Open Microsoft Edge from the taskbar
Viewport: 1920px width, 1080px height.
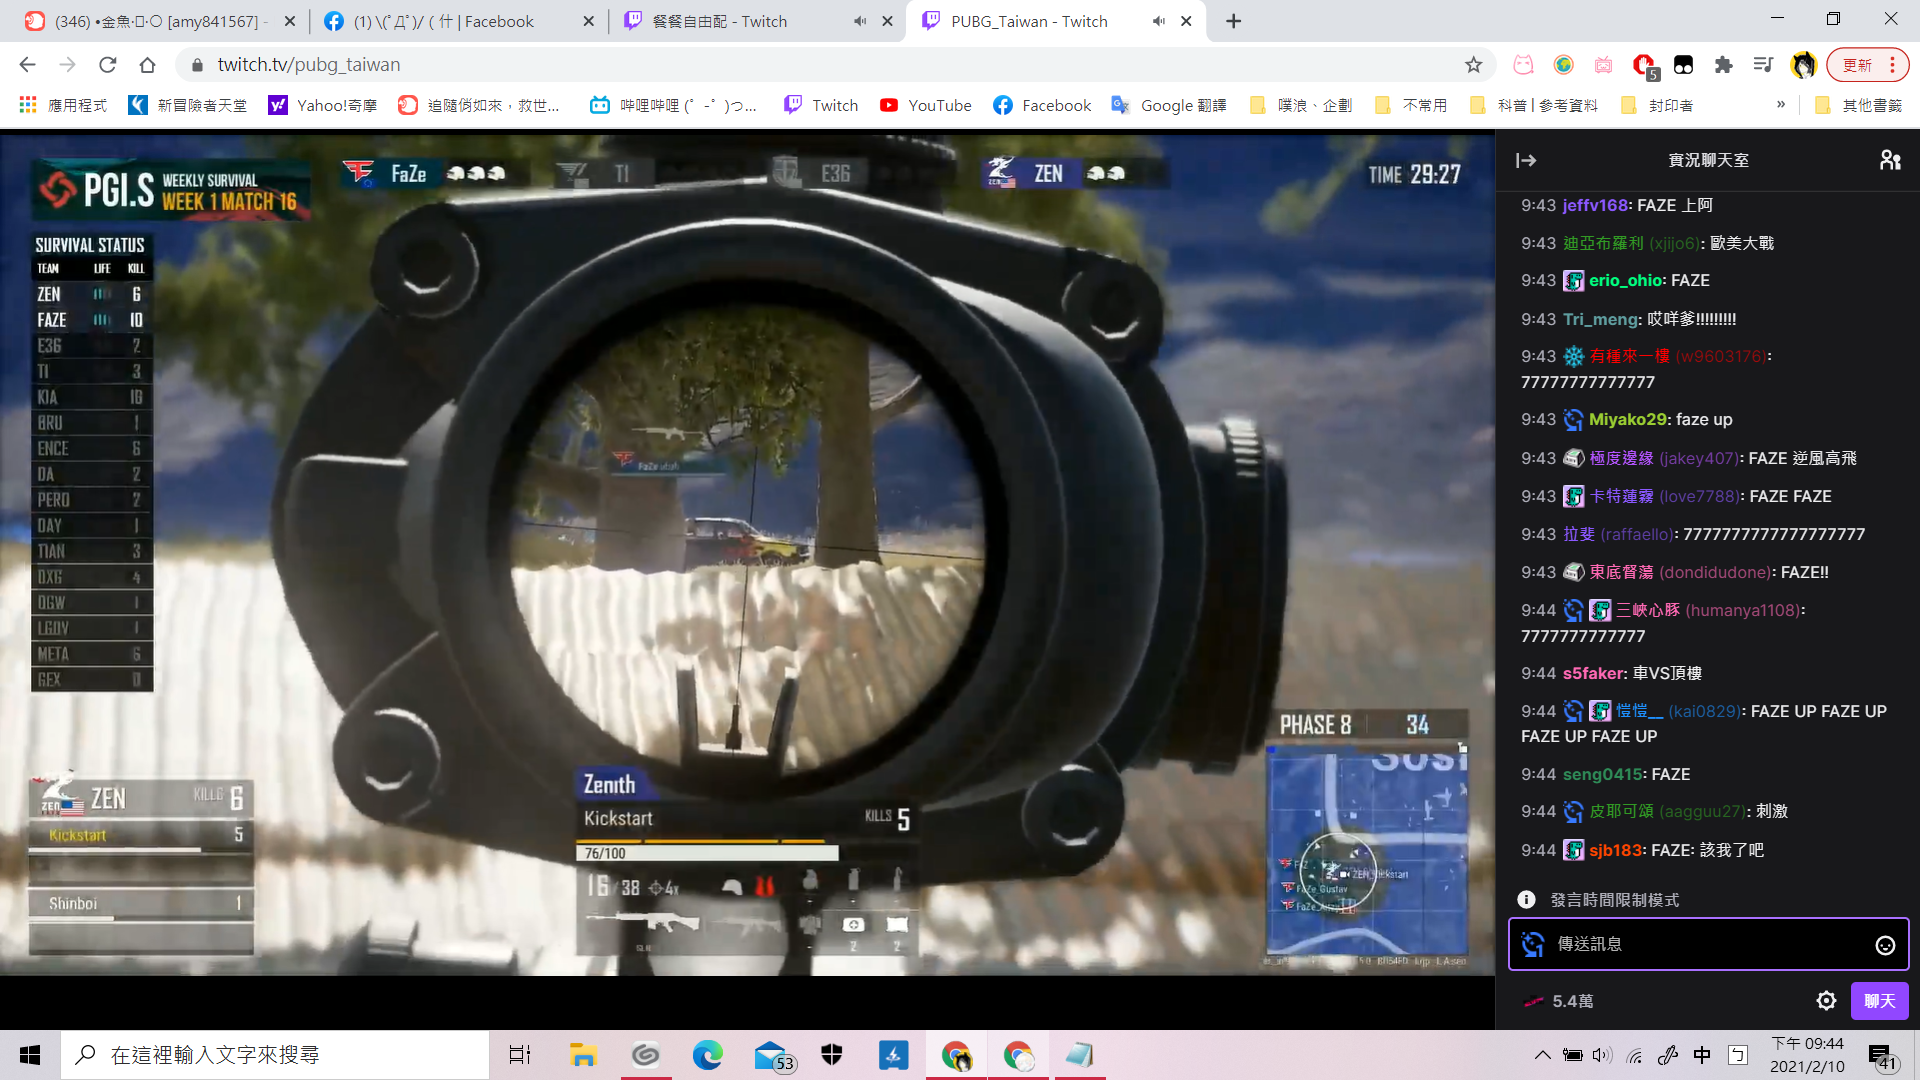point(708,1055)
